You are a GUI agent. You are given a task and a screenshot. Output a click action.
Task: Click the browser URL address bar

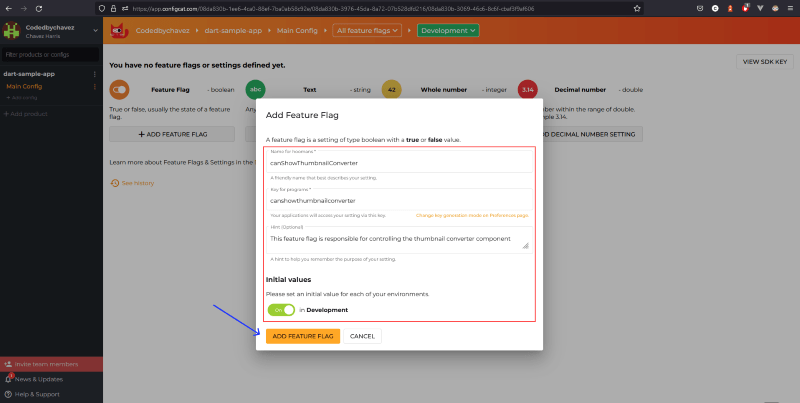(x=367, y=9)
